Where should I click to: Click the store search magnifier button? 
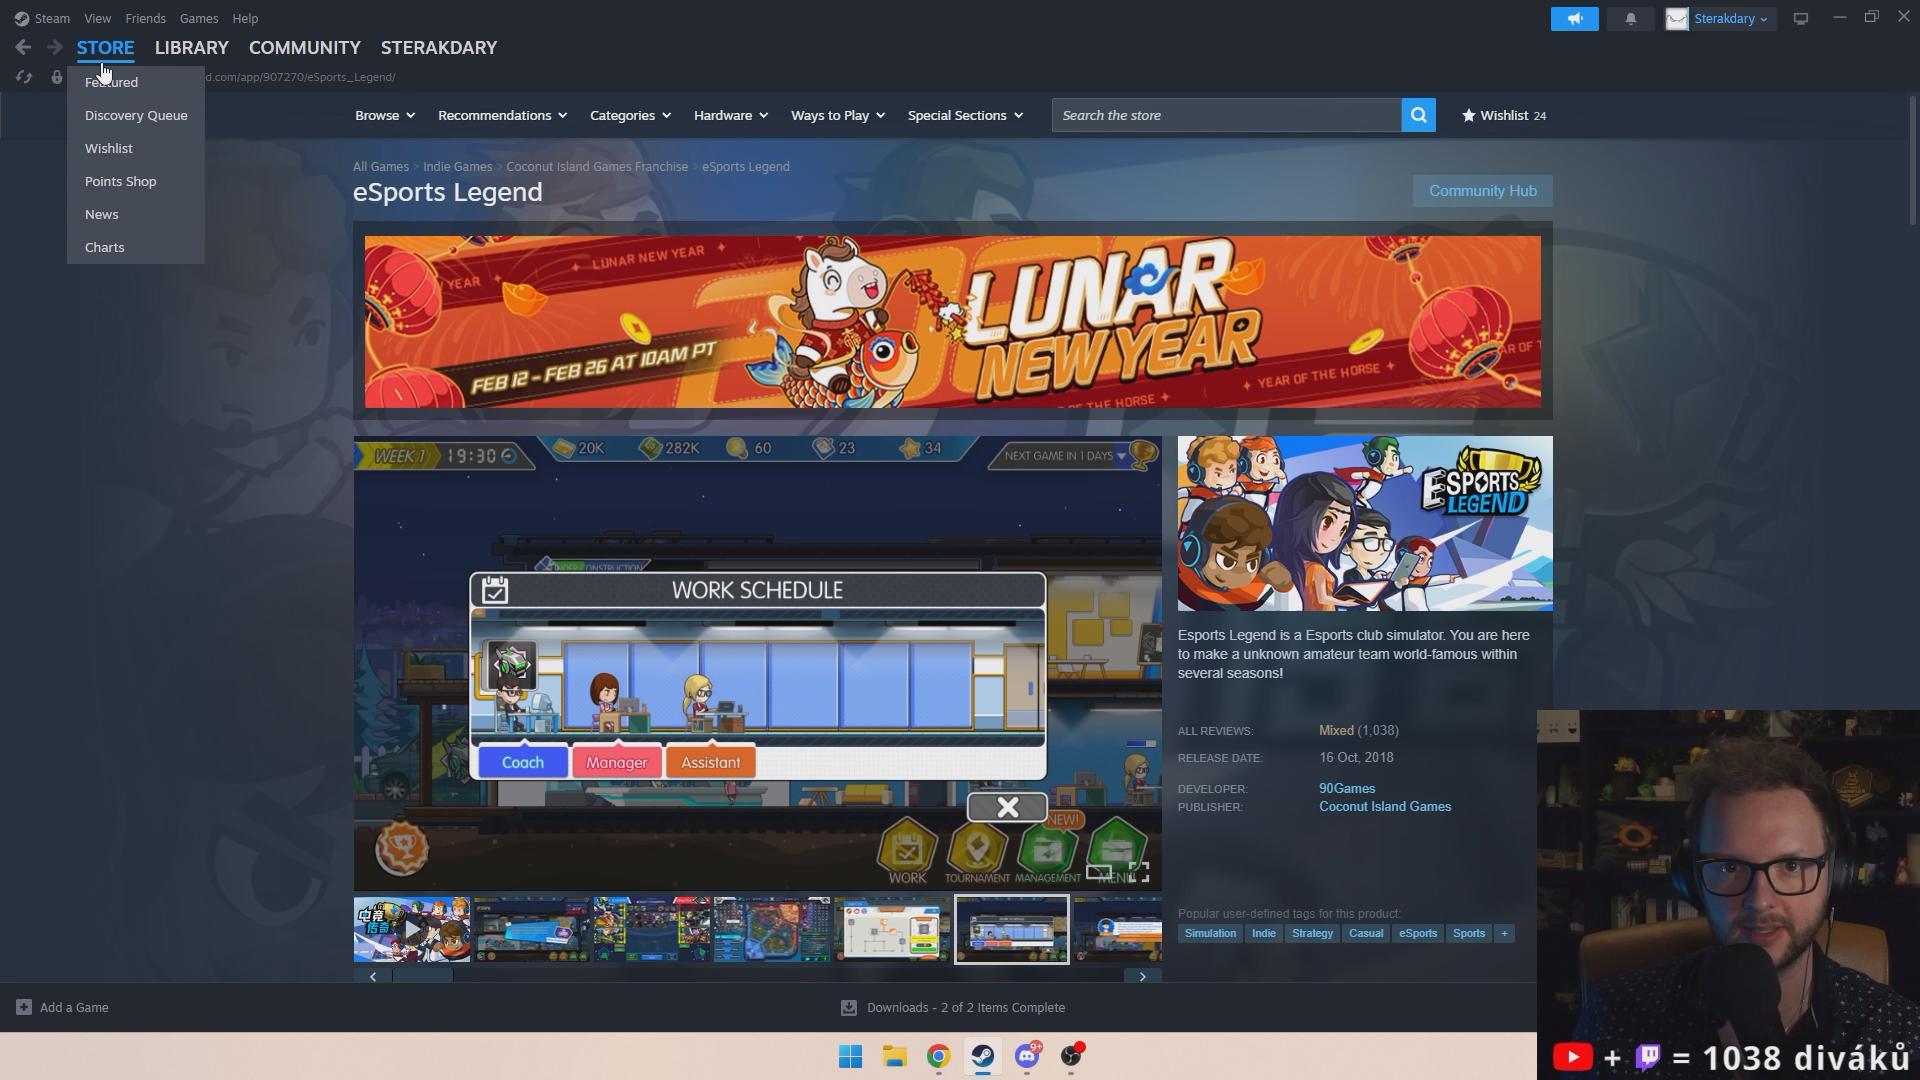click(x=1418, y=115)
